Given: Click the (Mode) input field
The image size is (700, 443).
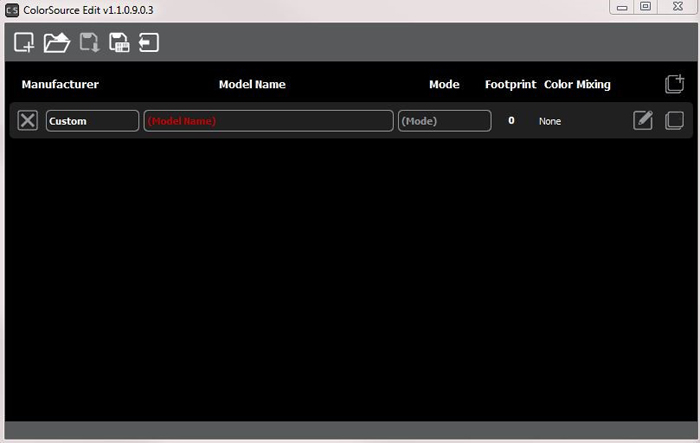Looking at the screenshot, I should click(445, 121).
